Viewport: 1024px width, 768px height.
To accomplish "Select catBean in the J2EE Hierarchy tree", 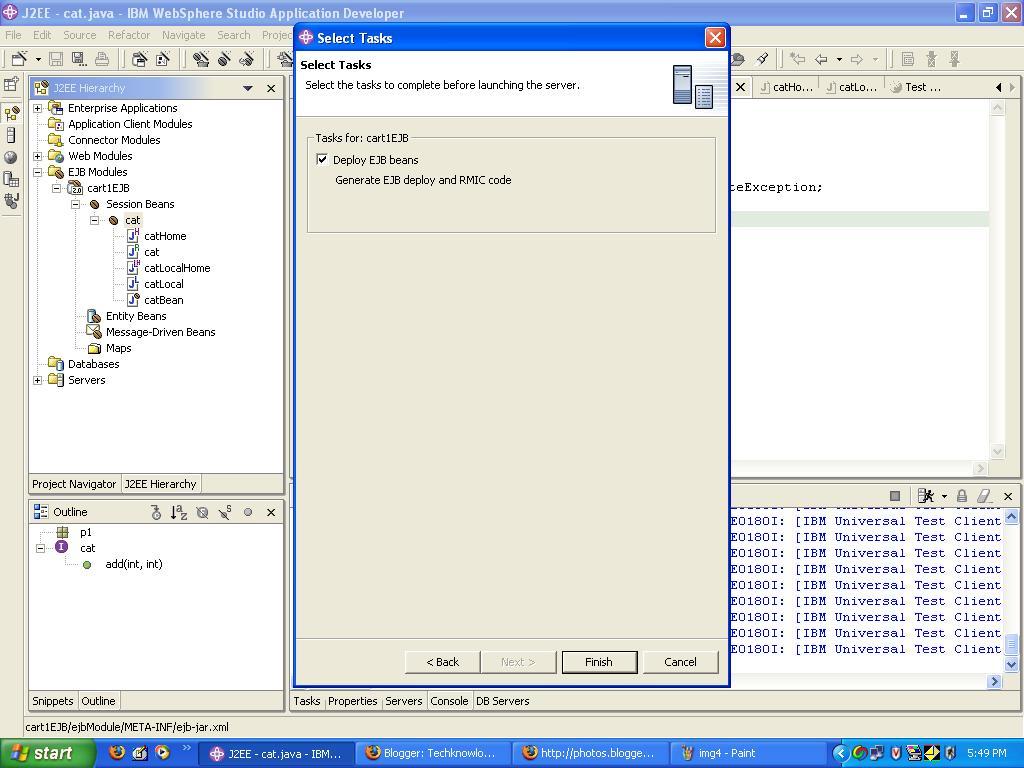I will 164,300.
